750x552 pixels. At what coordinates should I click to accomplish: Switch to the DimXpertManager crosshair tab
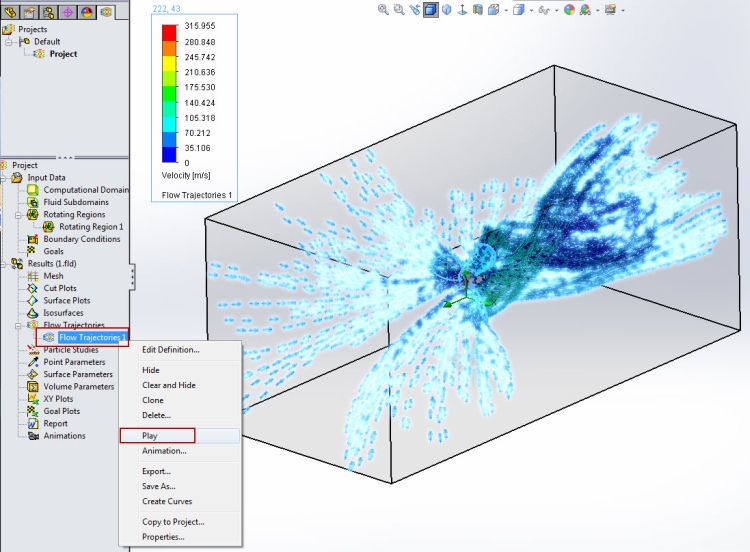point(67,12)
